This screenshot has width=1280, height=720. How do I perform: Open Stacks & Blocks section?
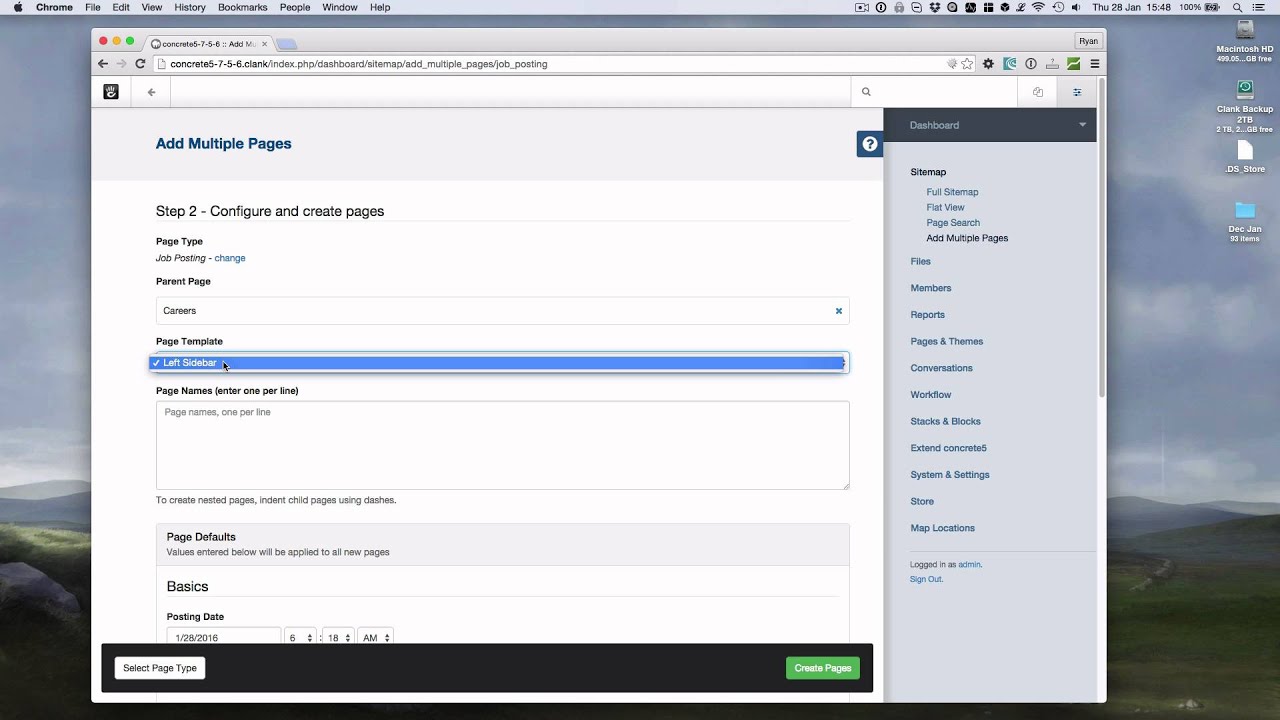[x=945, y=421]
